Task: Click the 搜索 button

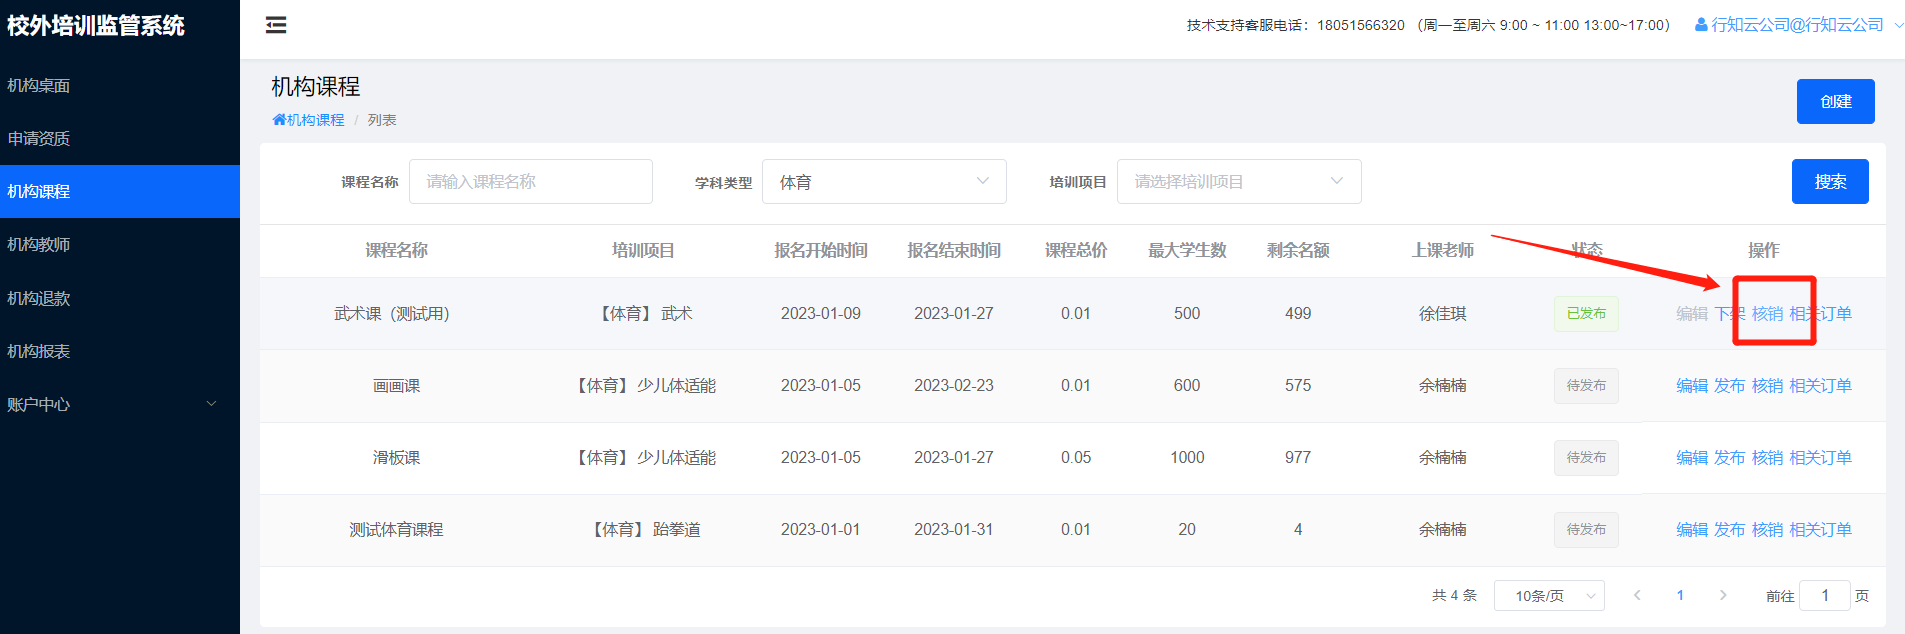Action: tap(1829, 182)
